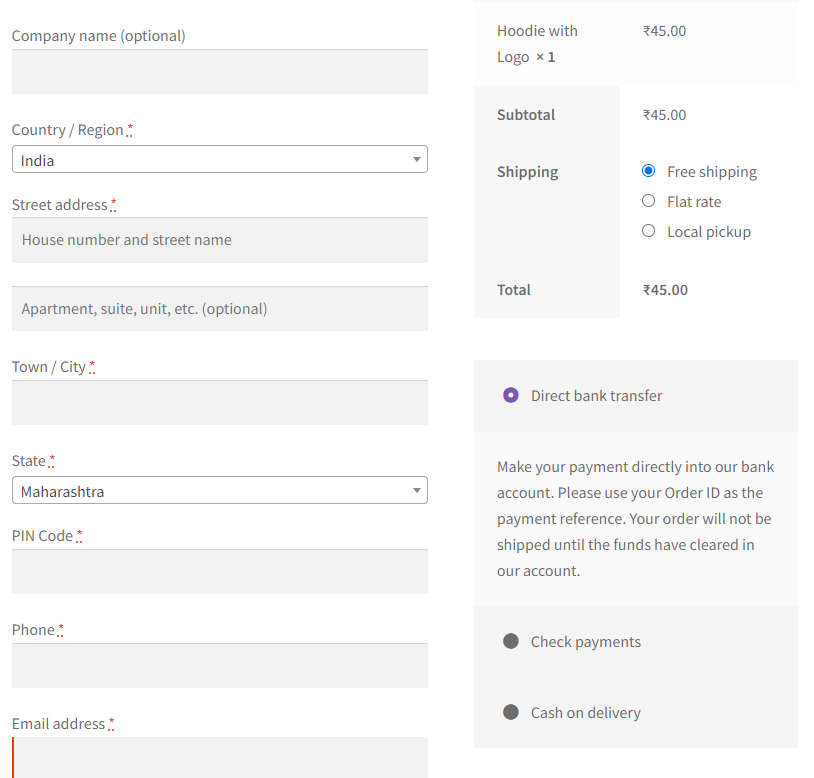Click the Town / City field
This screenshot has width=814, height=778.
tap(219, 402)
